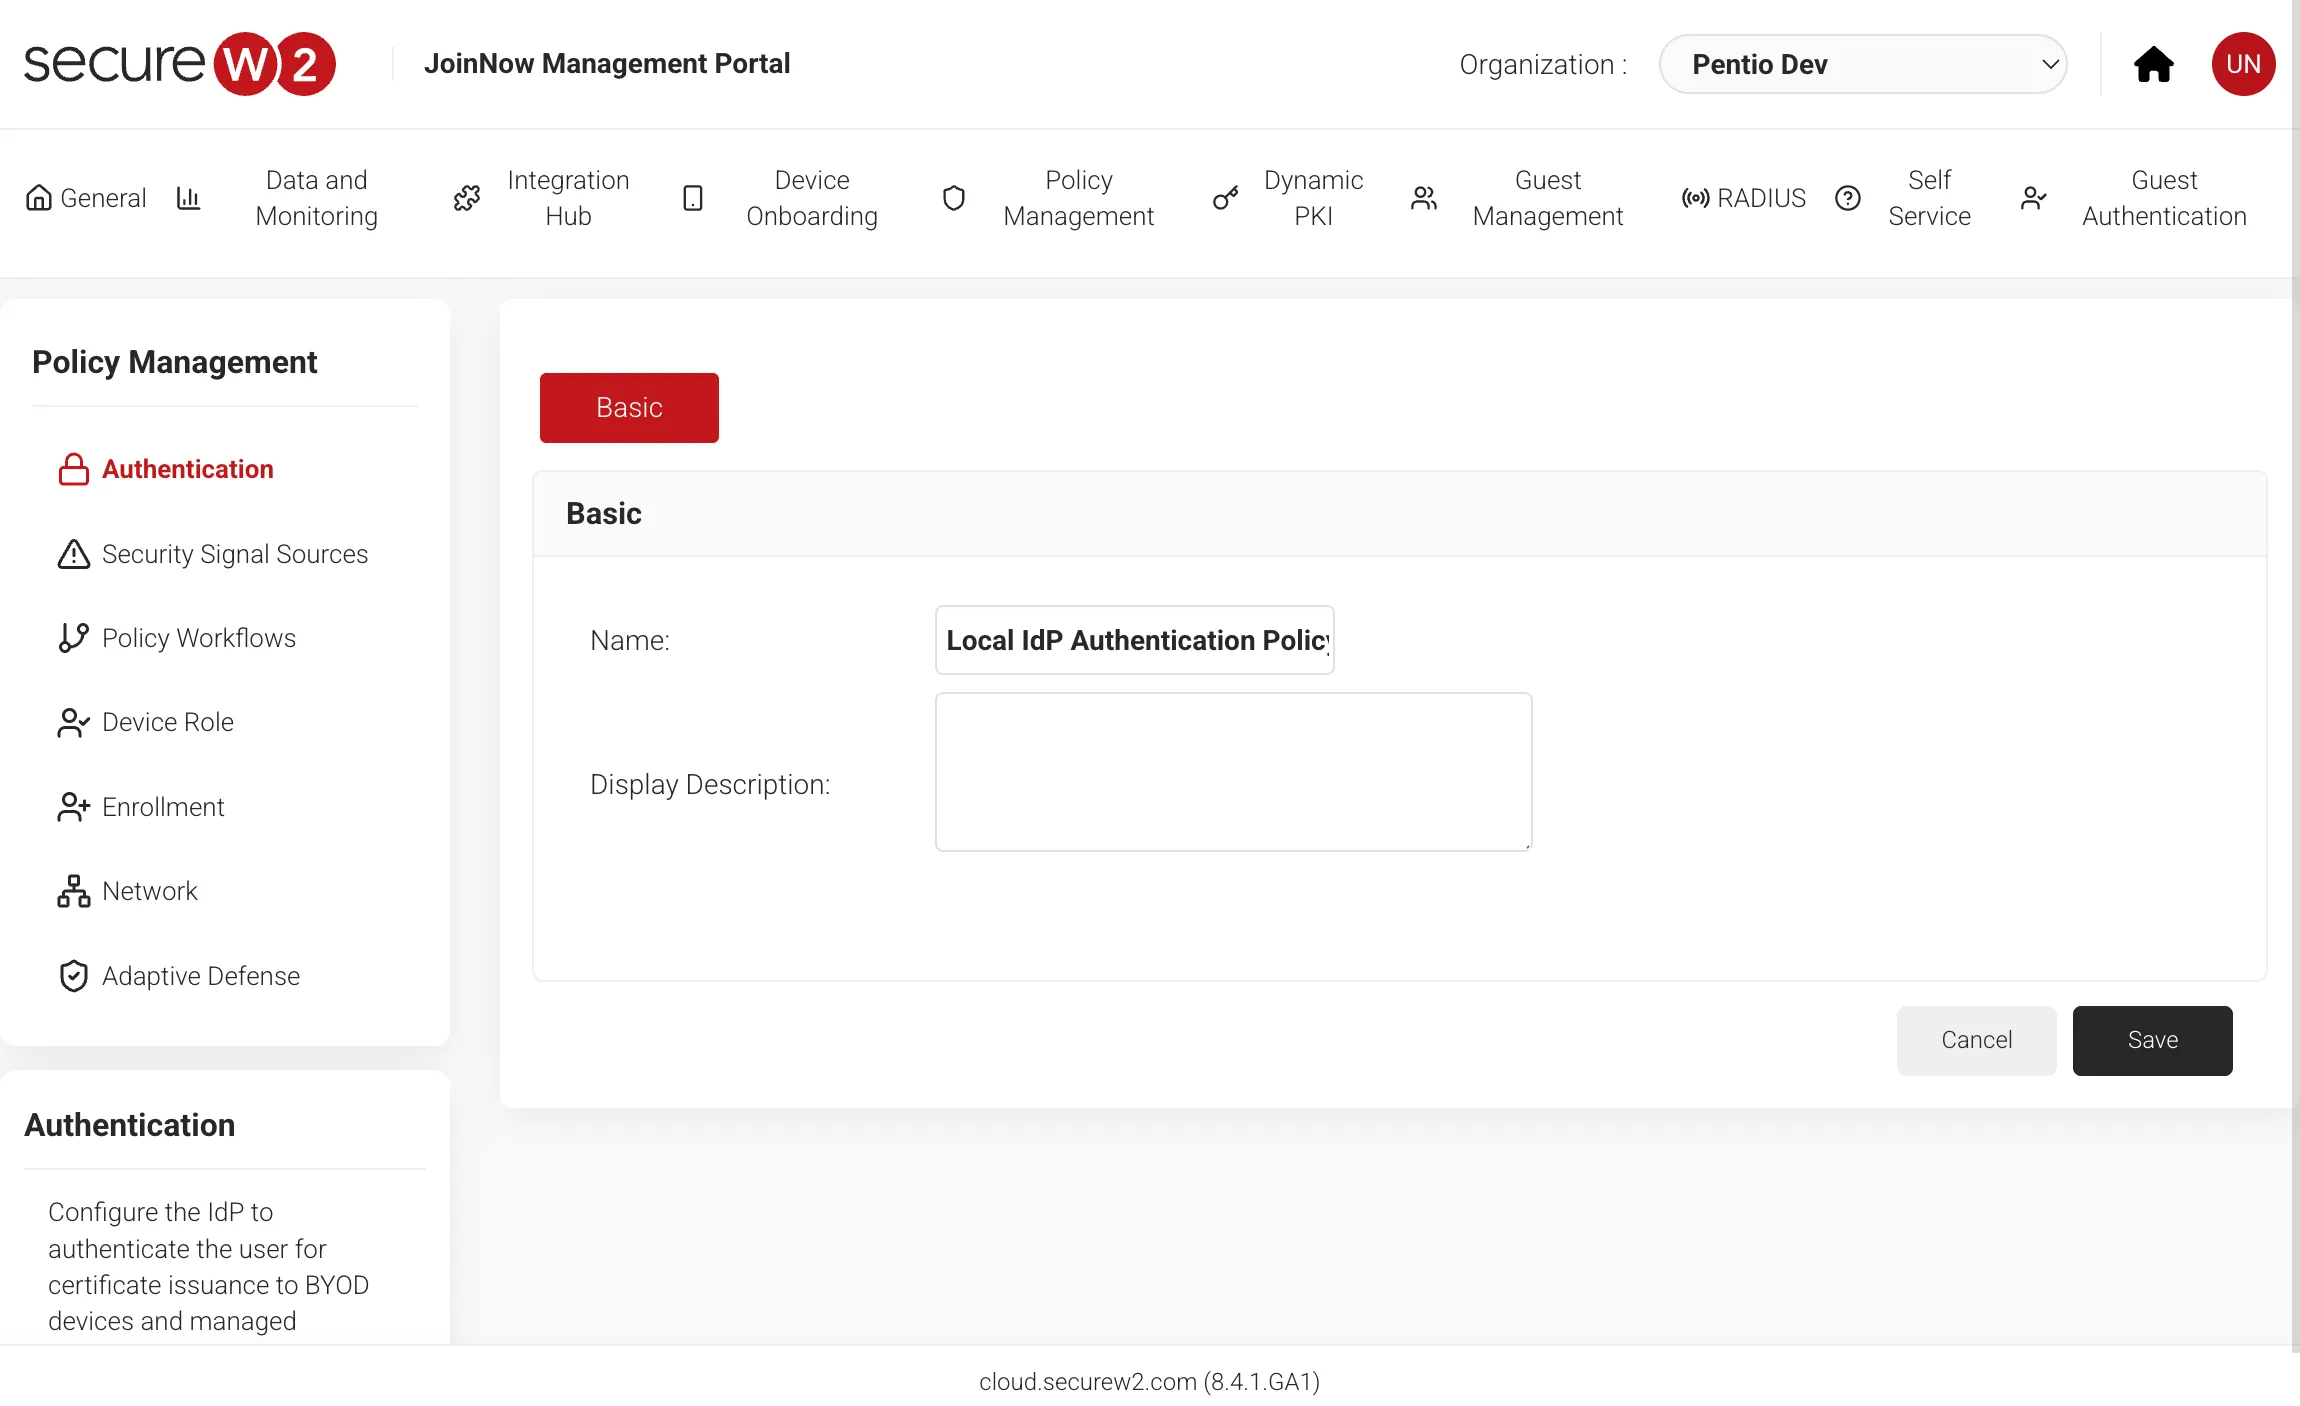Cancel the policy changes

(x=1976, y=1041)
